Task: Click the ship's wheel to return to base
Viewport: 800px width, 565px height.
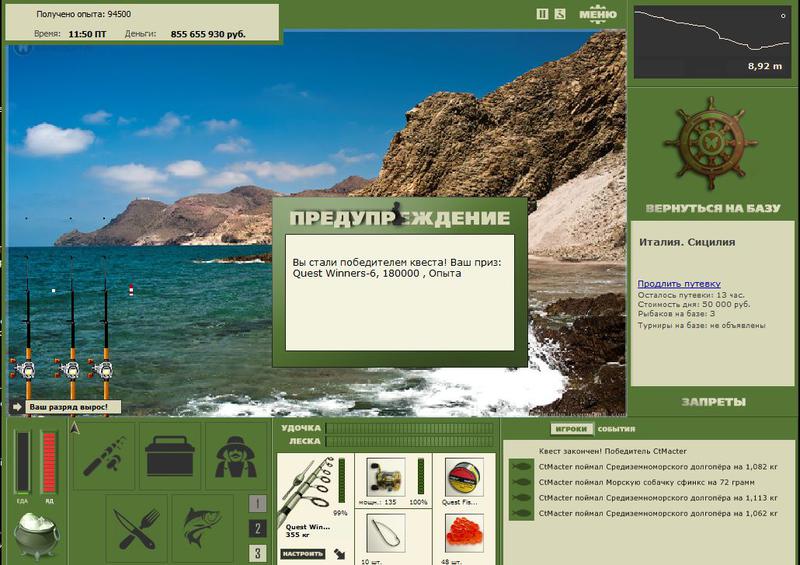Action: 710,143
